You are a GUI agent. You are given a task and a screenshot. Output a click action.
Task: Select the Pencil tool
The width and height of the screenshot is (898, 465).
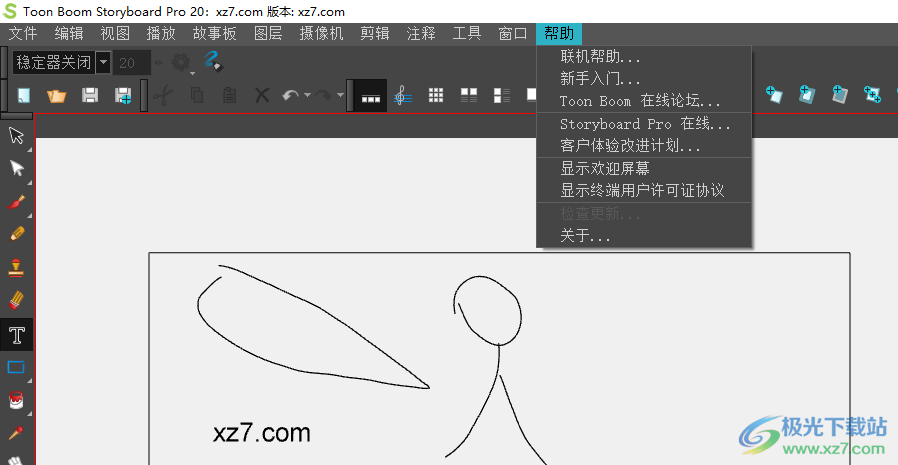(16, 234)
